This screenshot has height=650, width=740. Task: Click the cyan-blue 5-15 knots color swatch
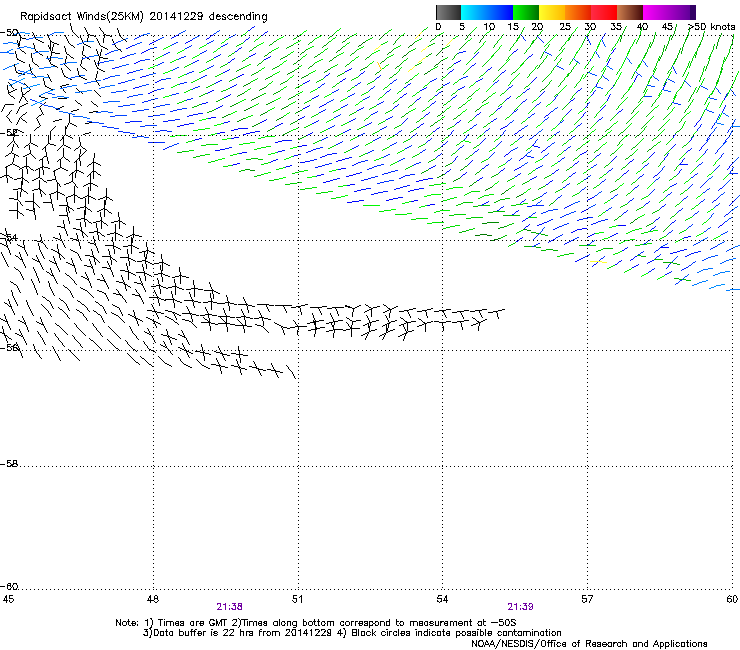(487, 12)
